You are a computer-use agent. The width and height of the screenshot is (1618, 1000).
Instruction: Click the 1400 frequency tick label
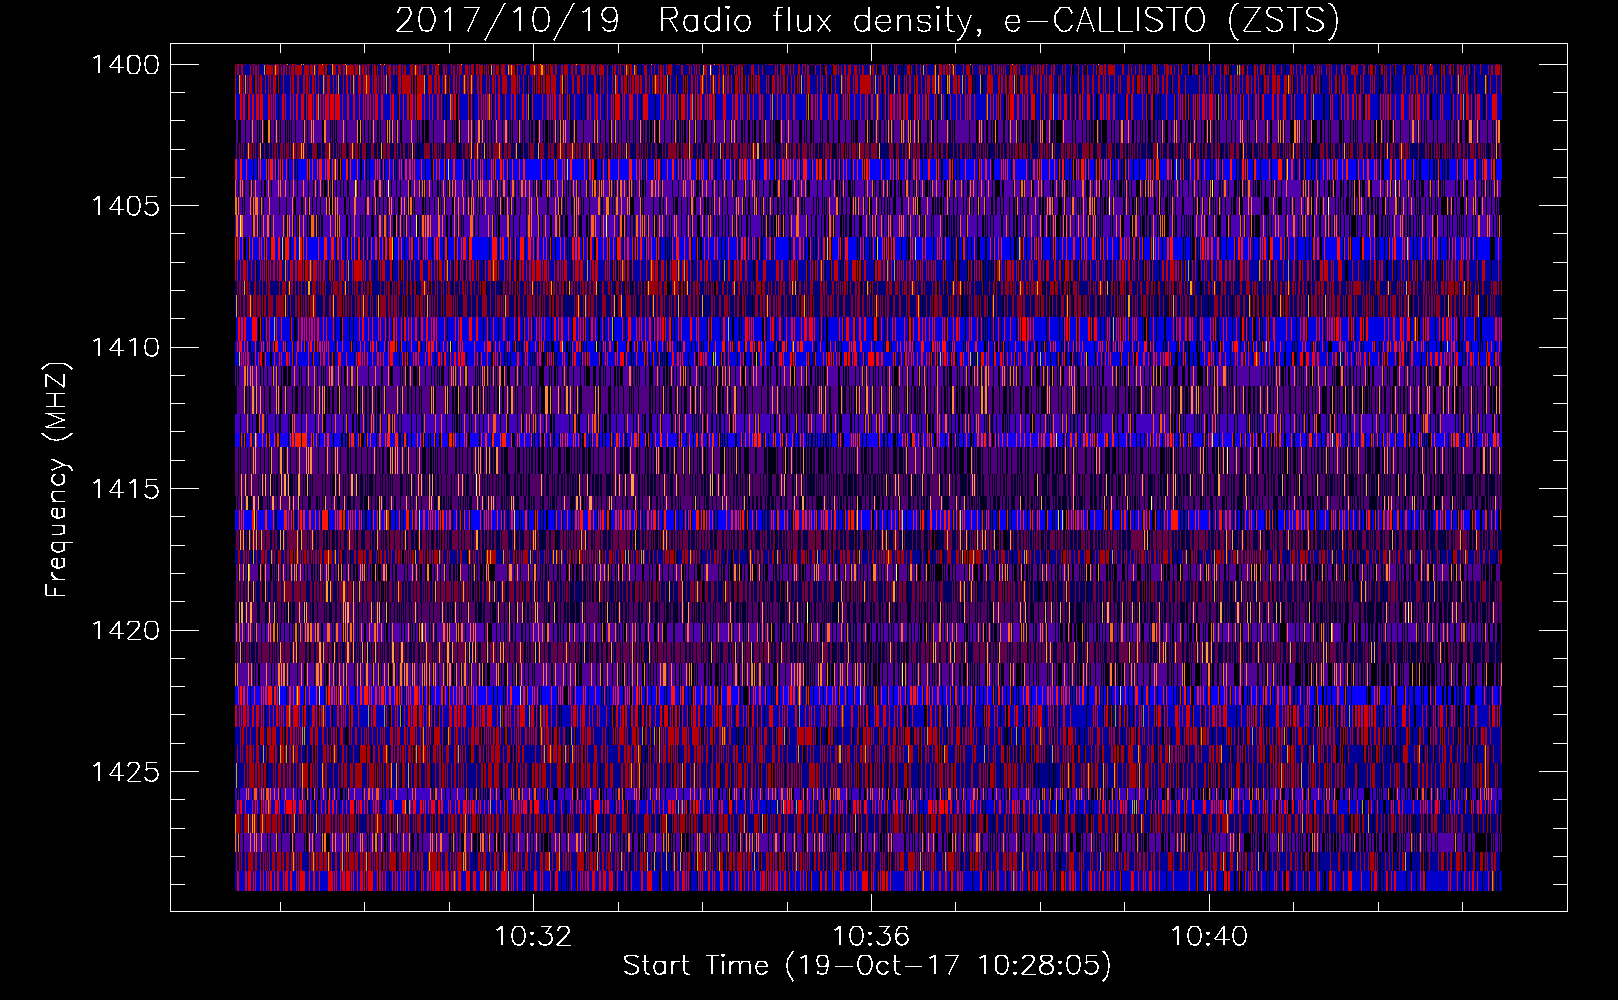tap(125, 65)
